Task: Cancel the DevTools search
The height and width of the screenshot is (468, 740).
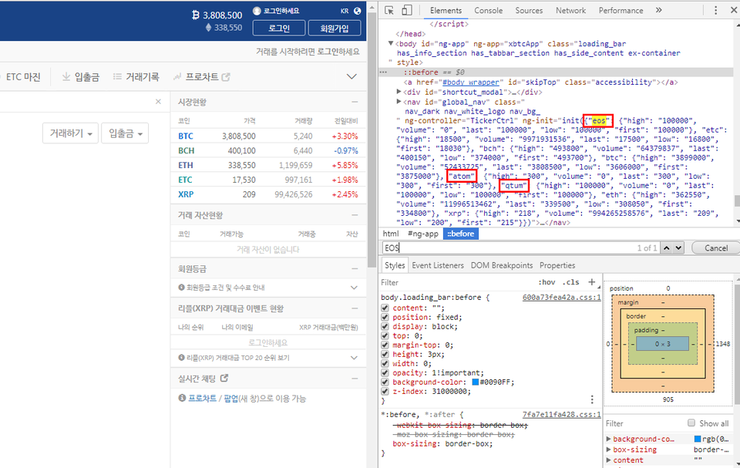Action: pyautogui.click(x=715, y=248)
